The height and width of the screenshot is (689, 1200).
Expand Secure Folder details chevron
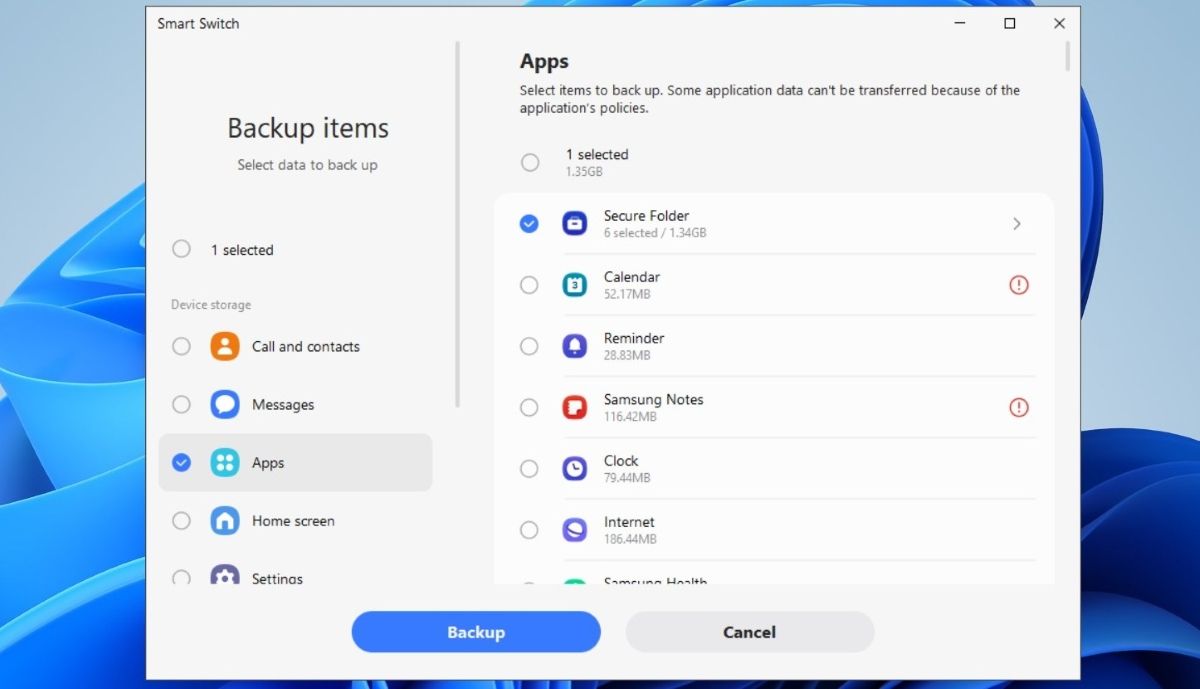(1017, 224)
